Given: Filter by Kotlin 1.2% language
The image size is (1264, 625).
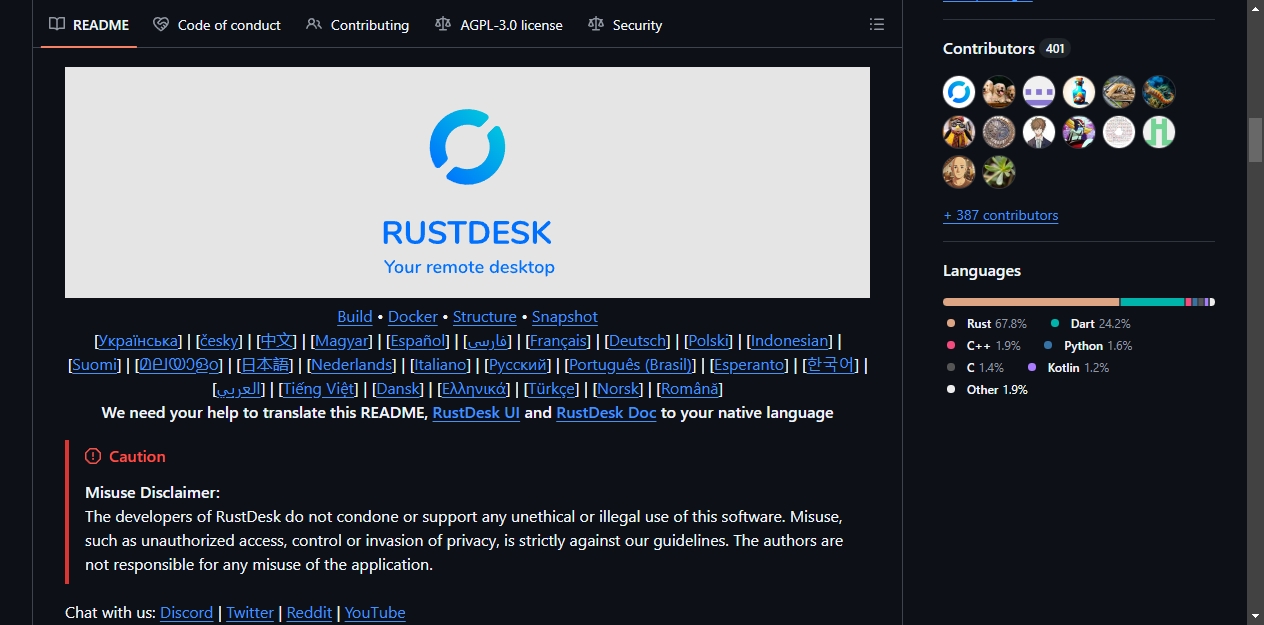Looking at the screenshot, I should coord(1068,367).
